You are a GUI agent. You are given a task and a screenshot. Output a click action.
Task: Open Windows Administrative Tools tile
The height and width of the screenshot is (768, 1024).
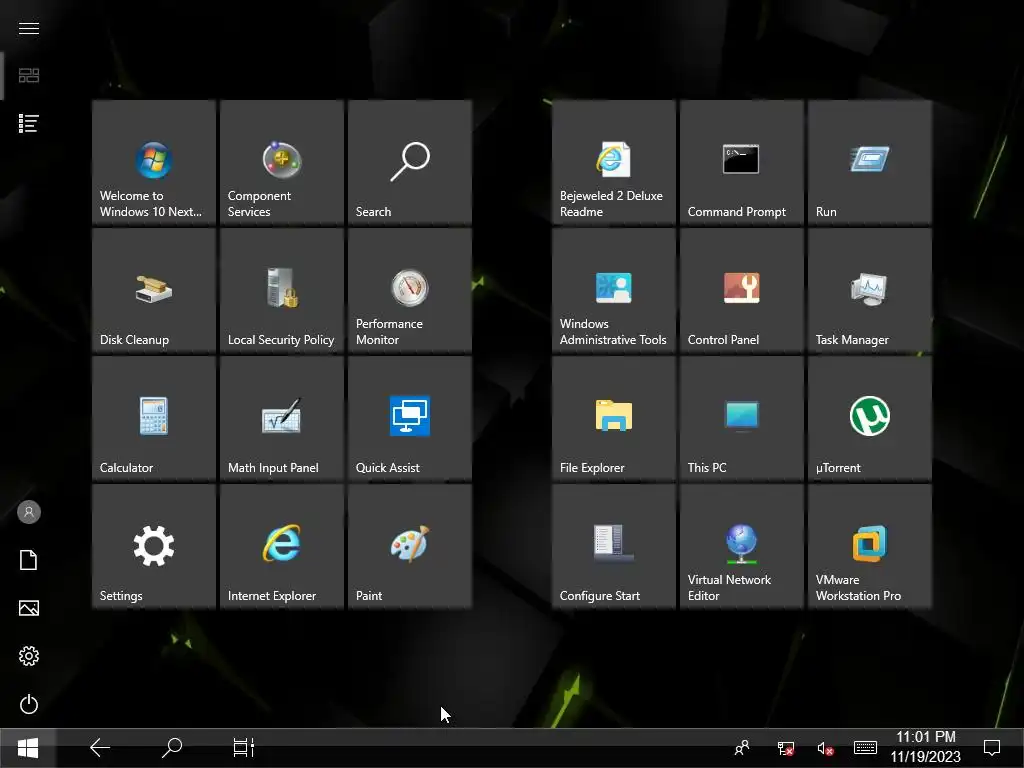(x=614, y=291)
